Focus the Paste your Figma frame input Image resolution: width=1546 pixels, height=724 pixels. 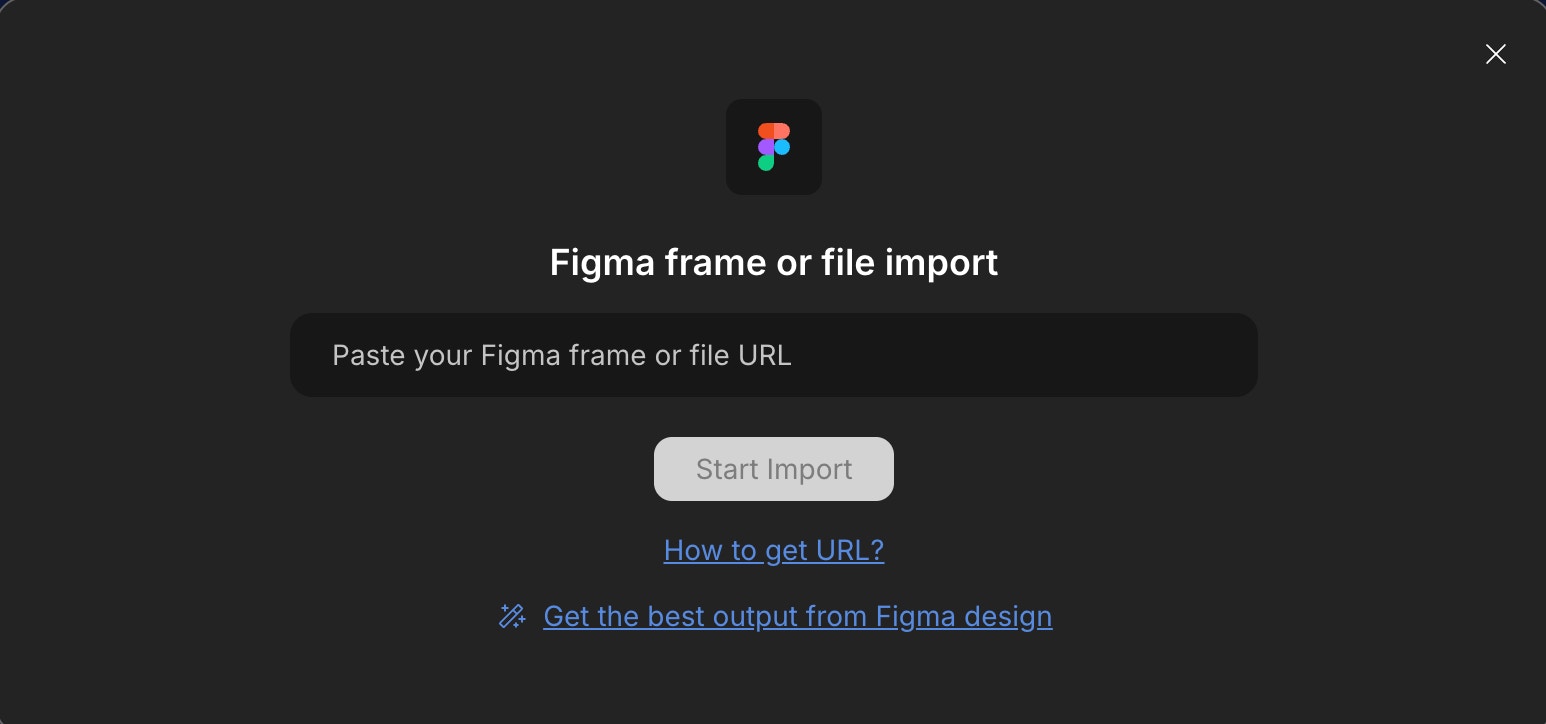pyautogui.click(x=773, y=355)
